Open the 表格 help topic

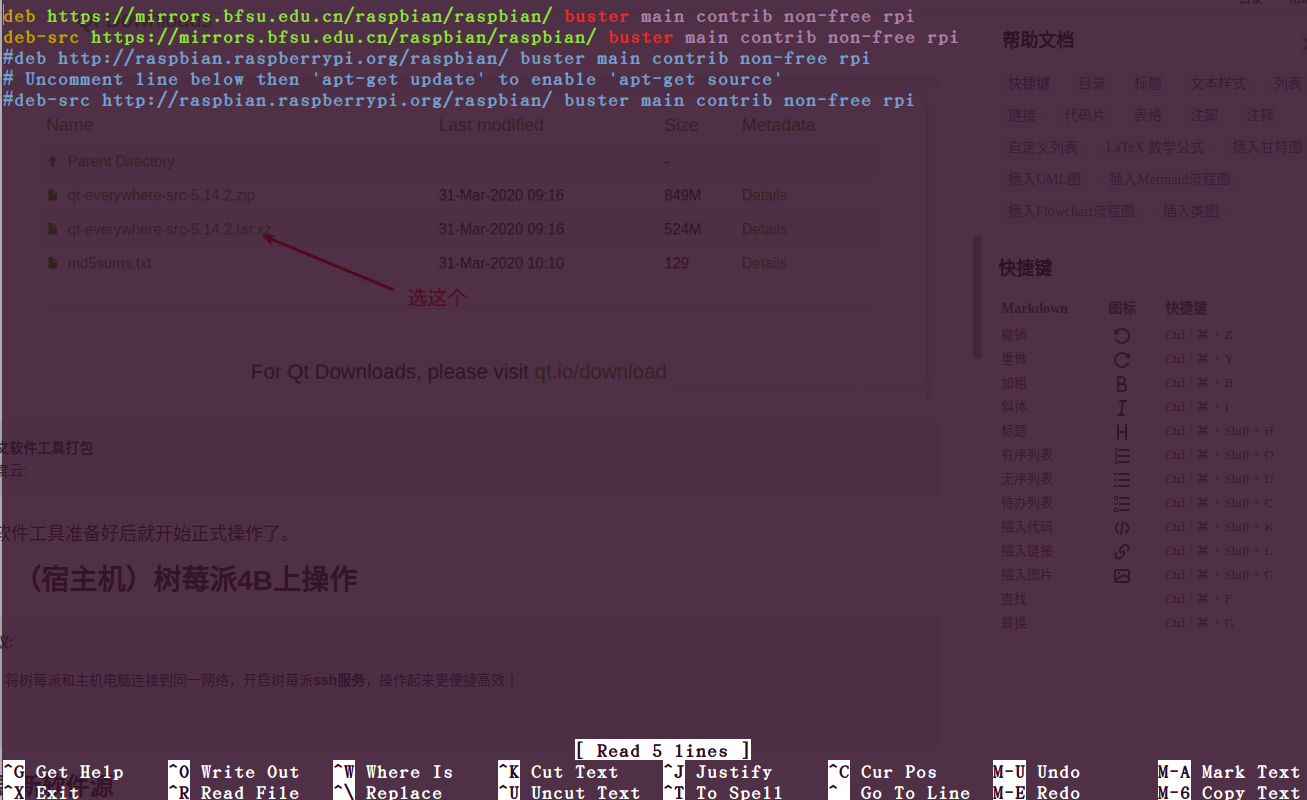pos(1147,115)
